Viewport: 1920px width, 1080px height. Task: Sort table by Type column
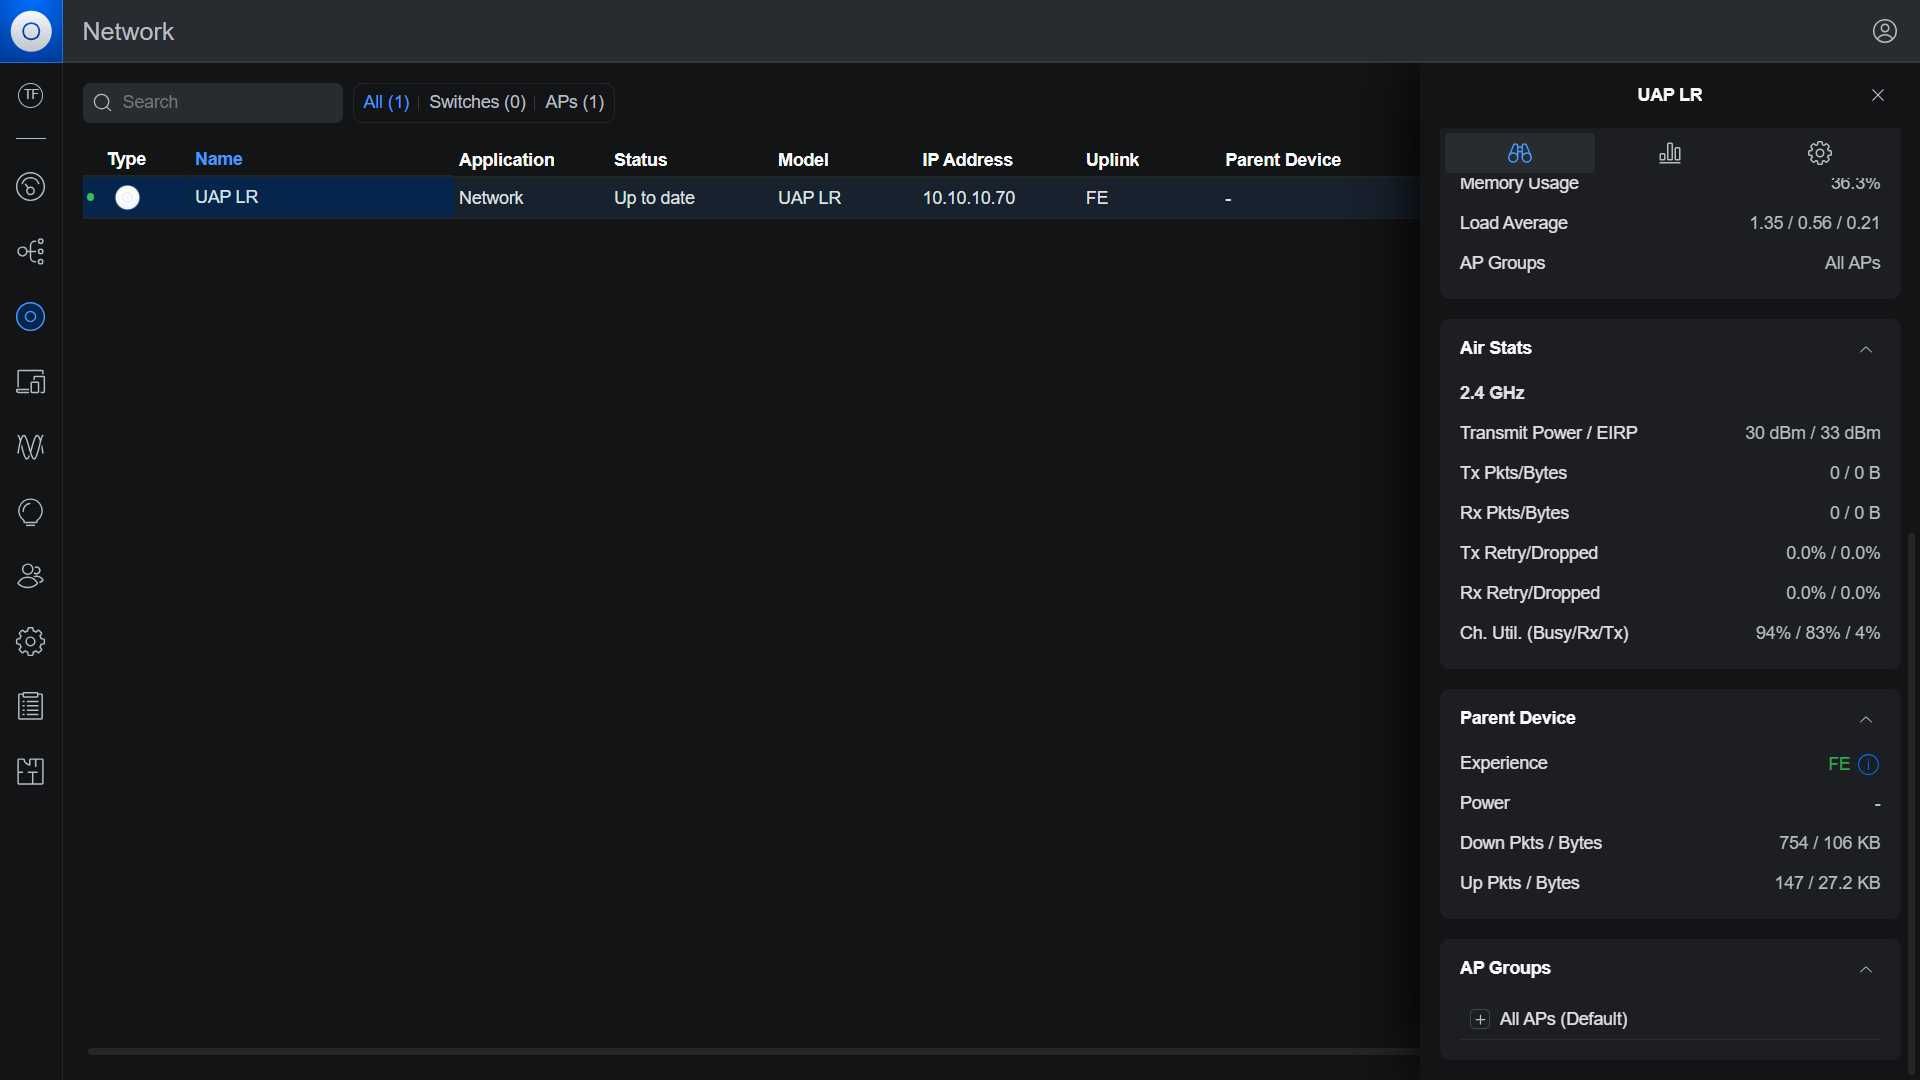pos(127,160)
